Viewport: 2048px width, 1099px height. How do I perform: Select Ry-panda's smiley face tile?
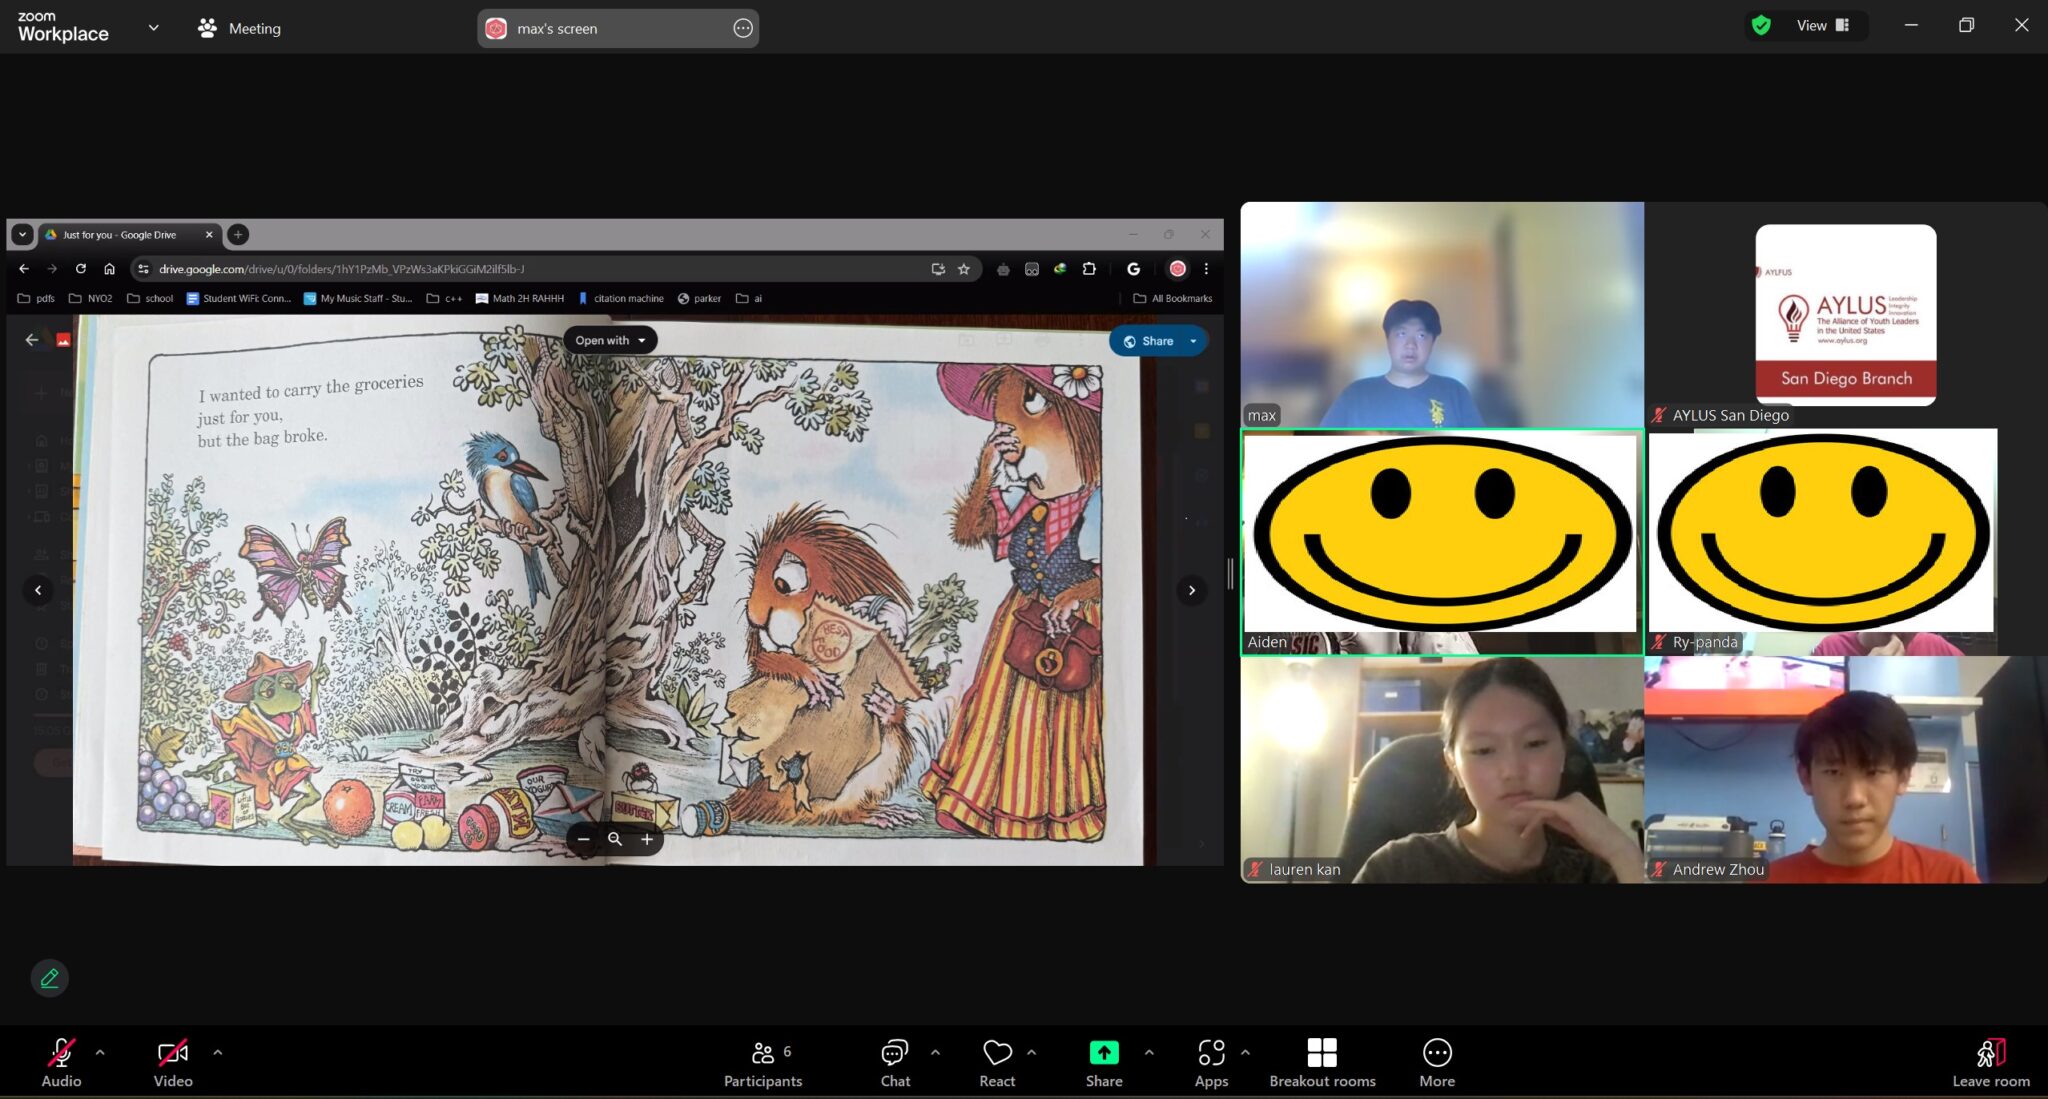pos(1845,542)
